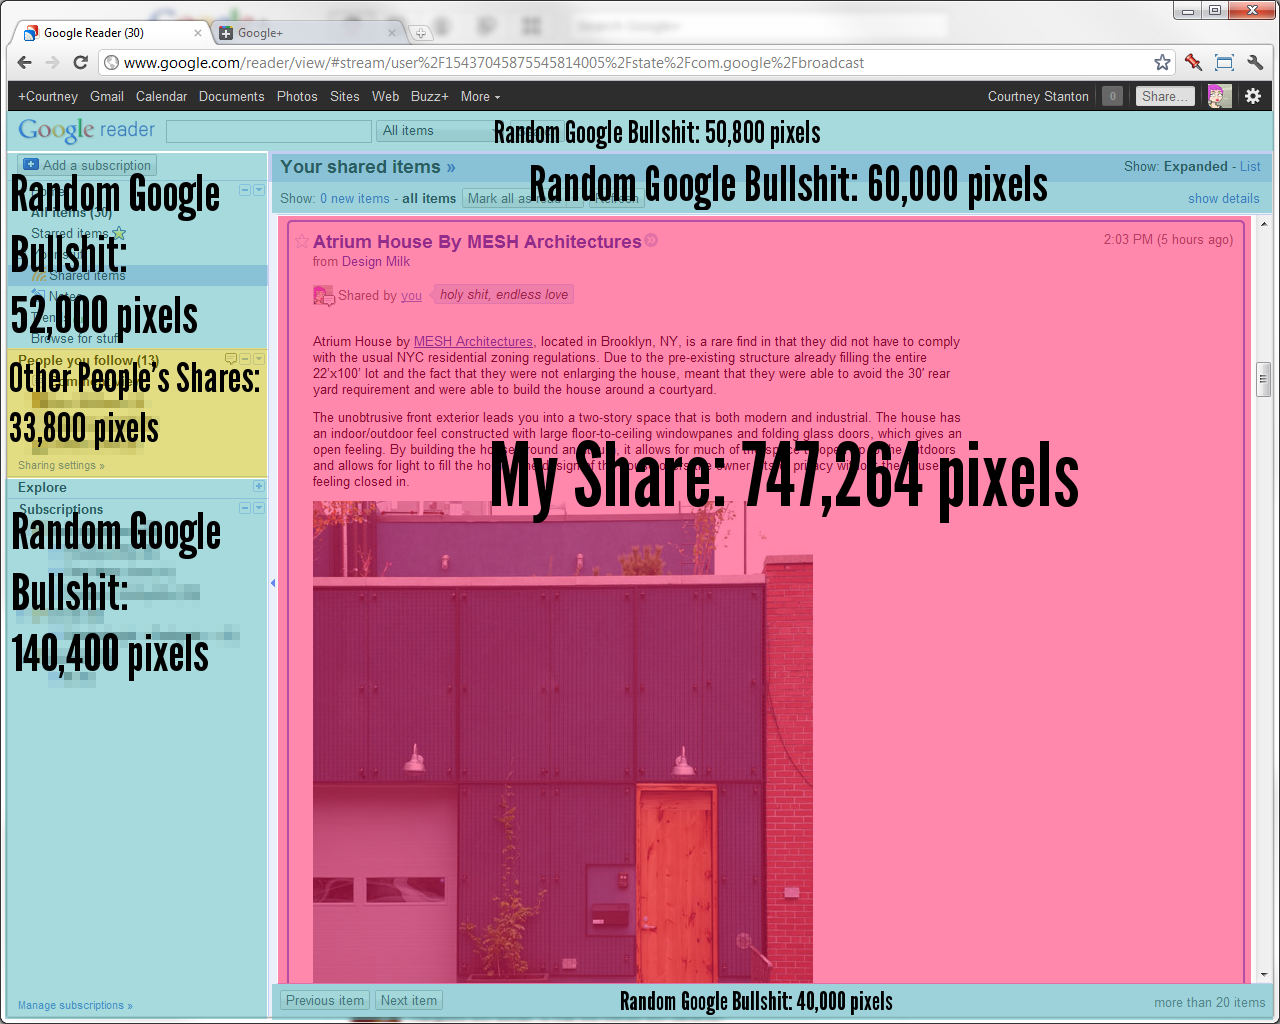This screenshot has height=1024, width=1280.
Task: Collapse the Subscriptions section with minus toggle
Action: click(245, 508)
